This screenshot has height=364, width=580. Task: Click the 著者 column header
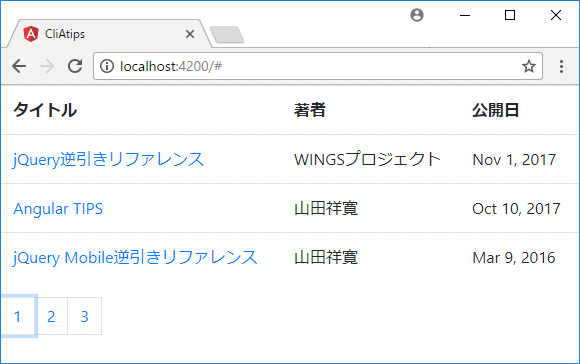point(310,110)
